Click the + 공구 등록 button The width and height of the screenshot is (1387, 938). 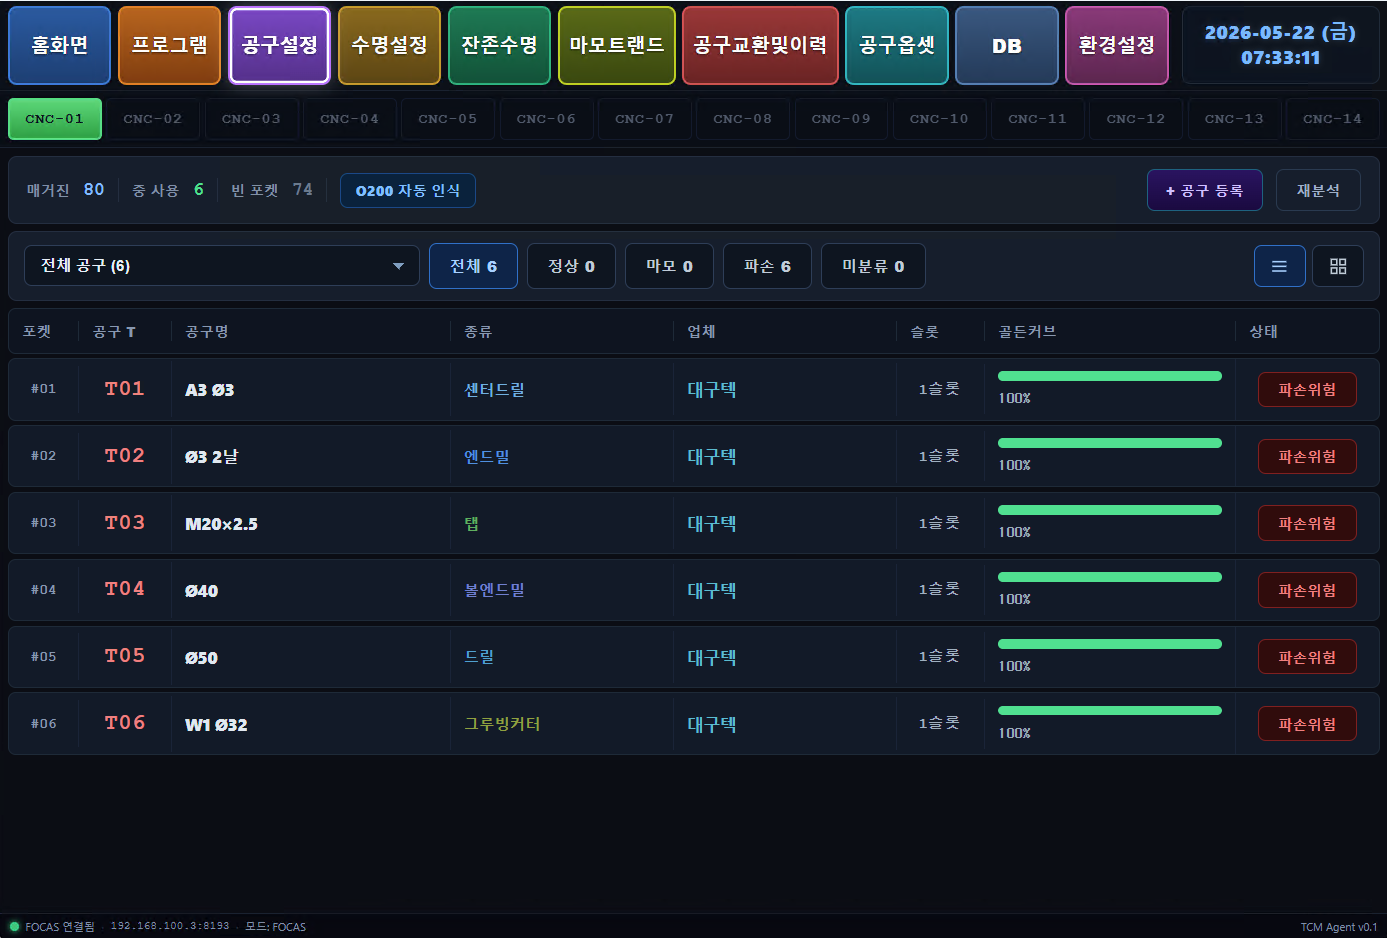(x=1205, y=190)
